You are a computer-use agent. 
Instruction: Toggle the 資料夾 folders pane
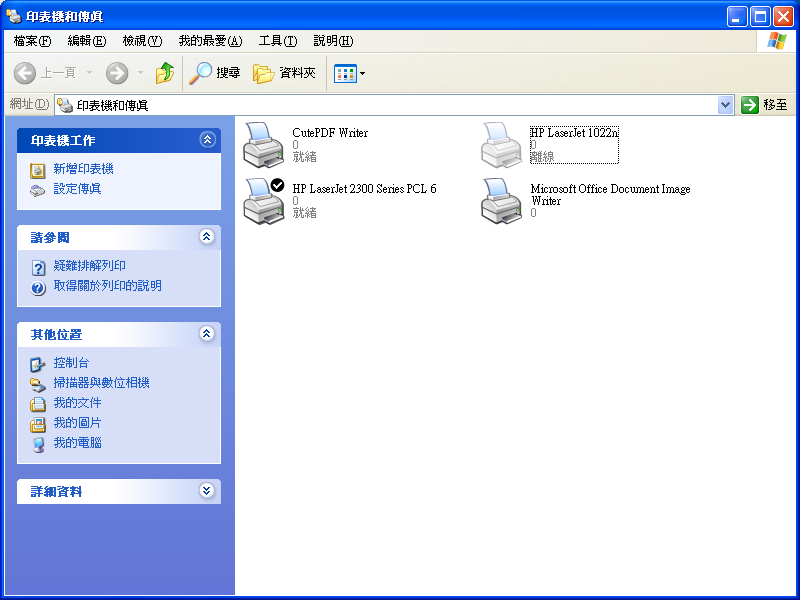pos(285,73)
